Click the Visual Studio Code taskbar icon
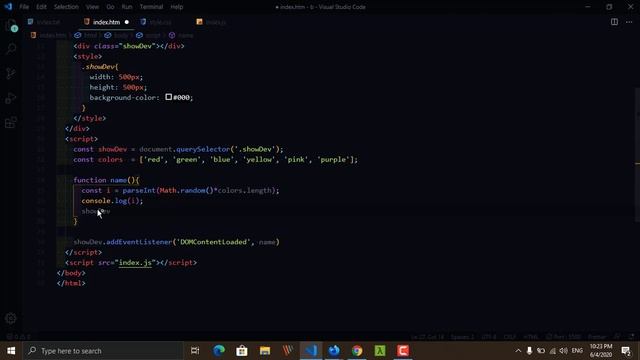Image resolution: width=640 pixels, height=360 pixels. 311,351
